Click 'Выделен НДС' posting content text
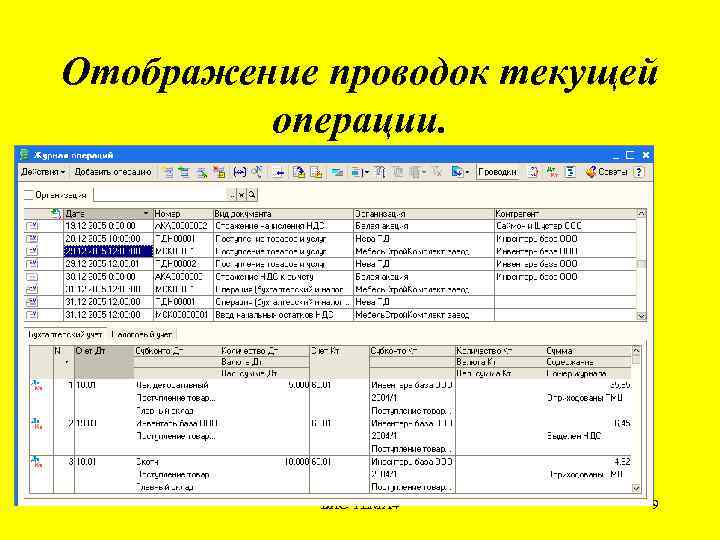The image size is (720, 540). (x=574, y=436)
